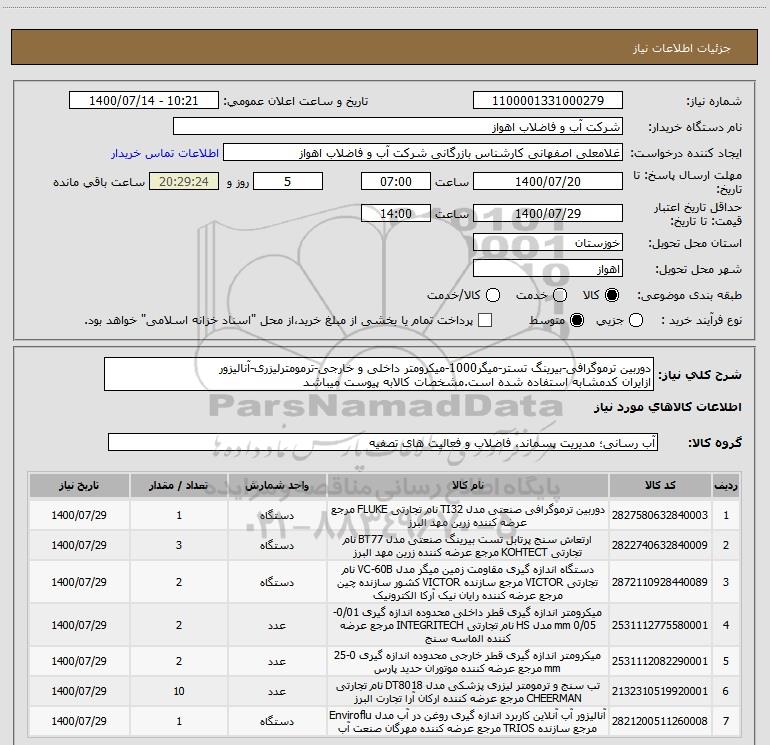Click the need number field 1100001331000279
770x745 pixels.
pyautogui.click(x=548, y=101)
